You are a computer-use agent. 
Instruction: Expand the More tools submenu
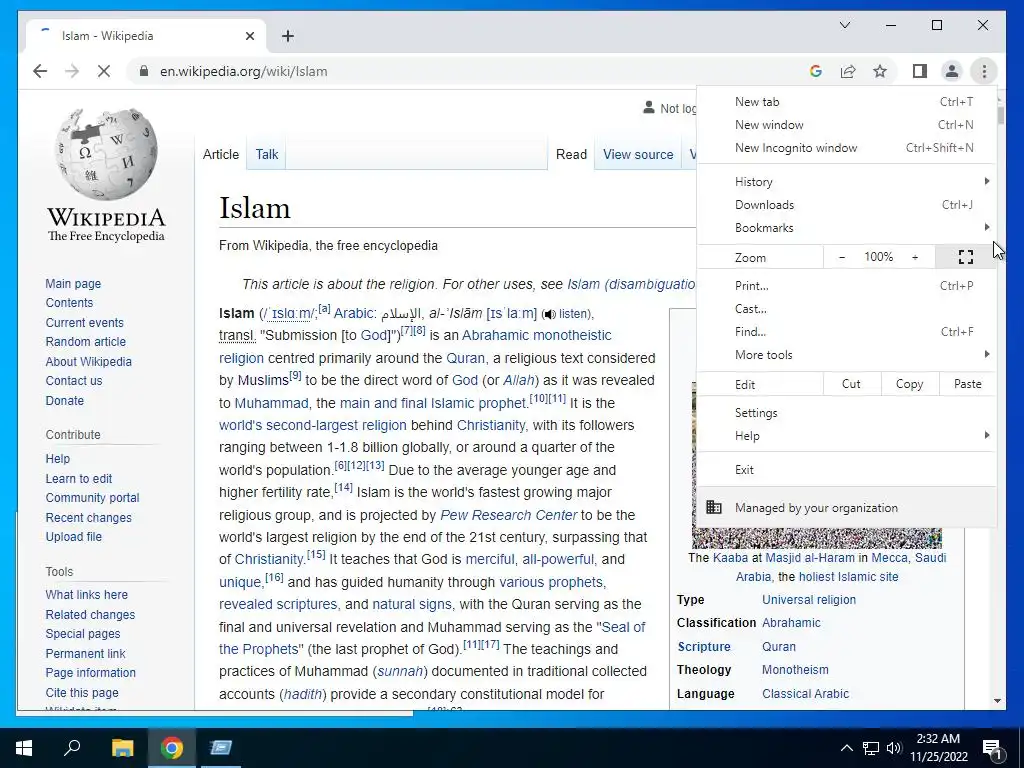[846, 355]
